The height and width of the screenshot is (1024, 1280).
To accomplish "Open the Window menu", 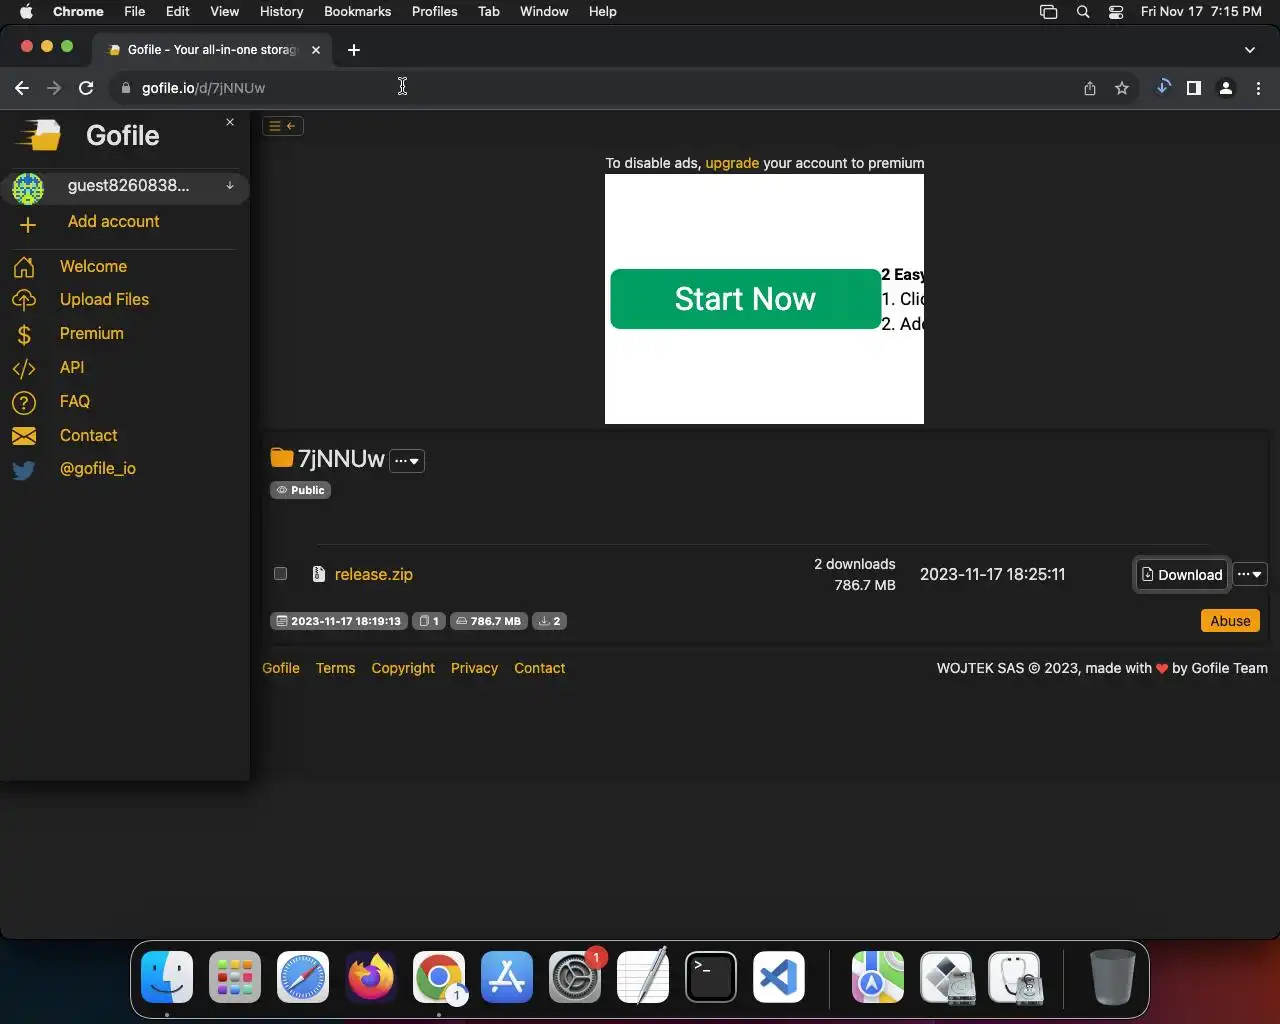I will point(544,12).
